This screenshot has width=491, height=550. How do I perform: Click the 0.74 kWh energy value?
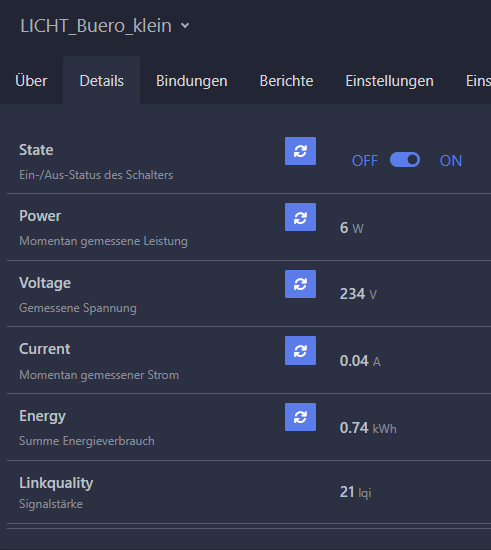tap(368, 428)
